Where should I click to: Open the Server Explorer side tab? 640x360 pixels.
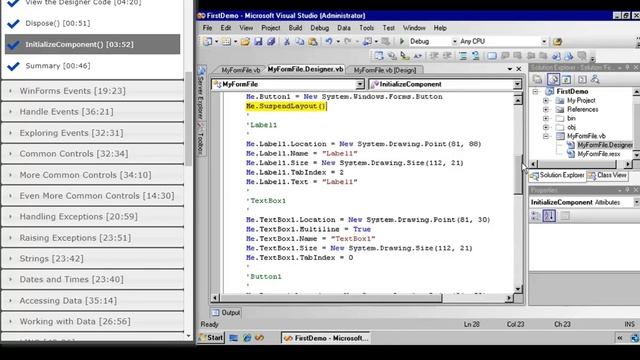(201, 93)
